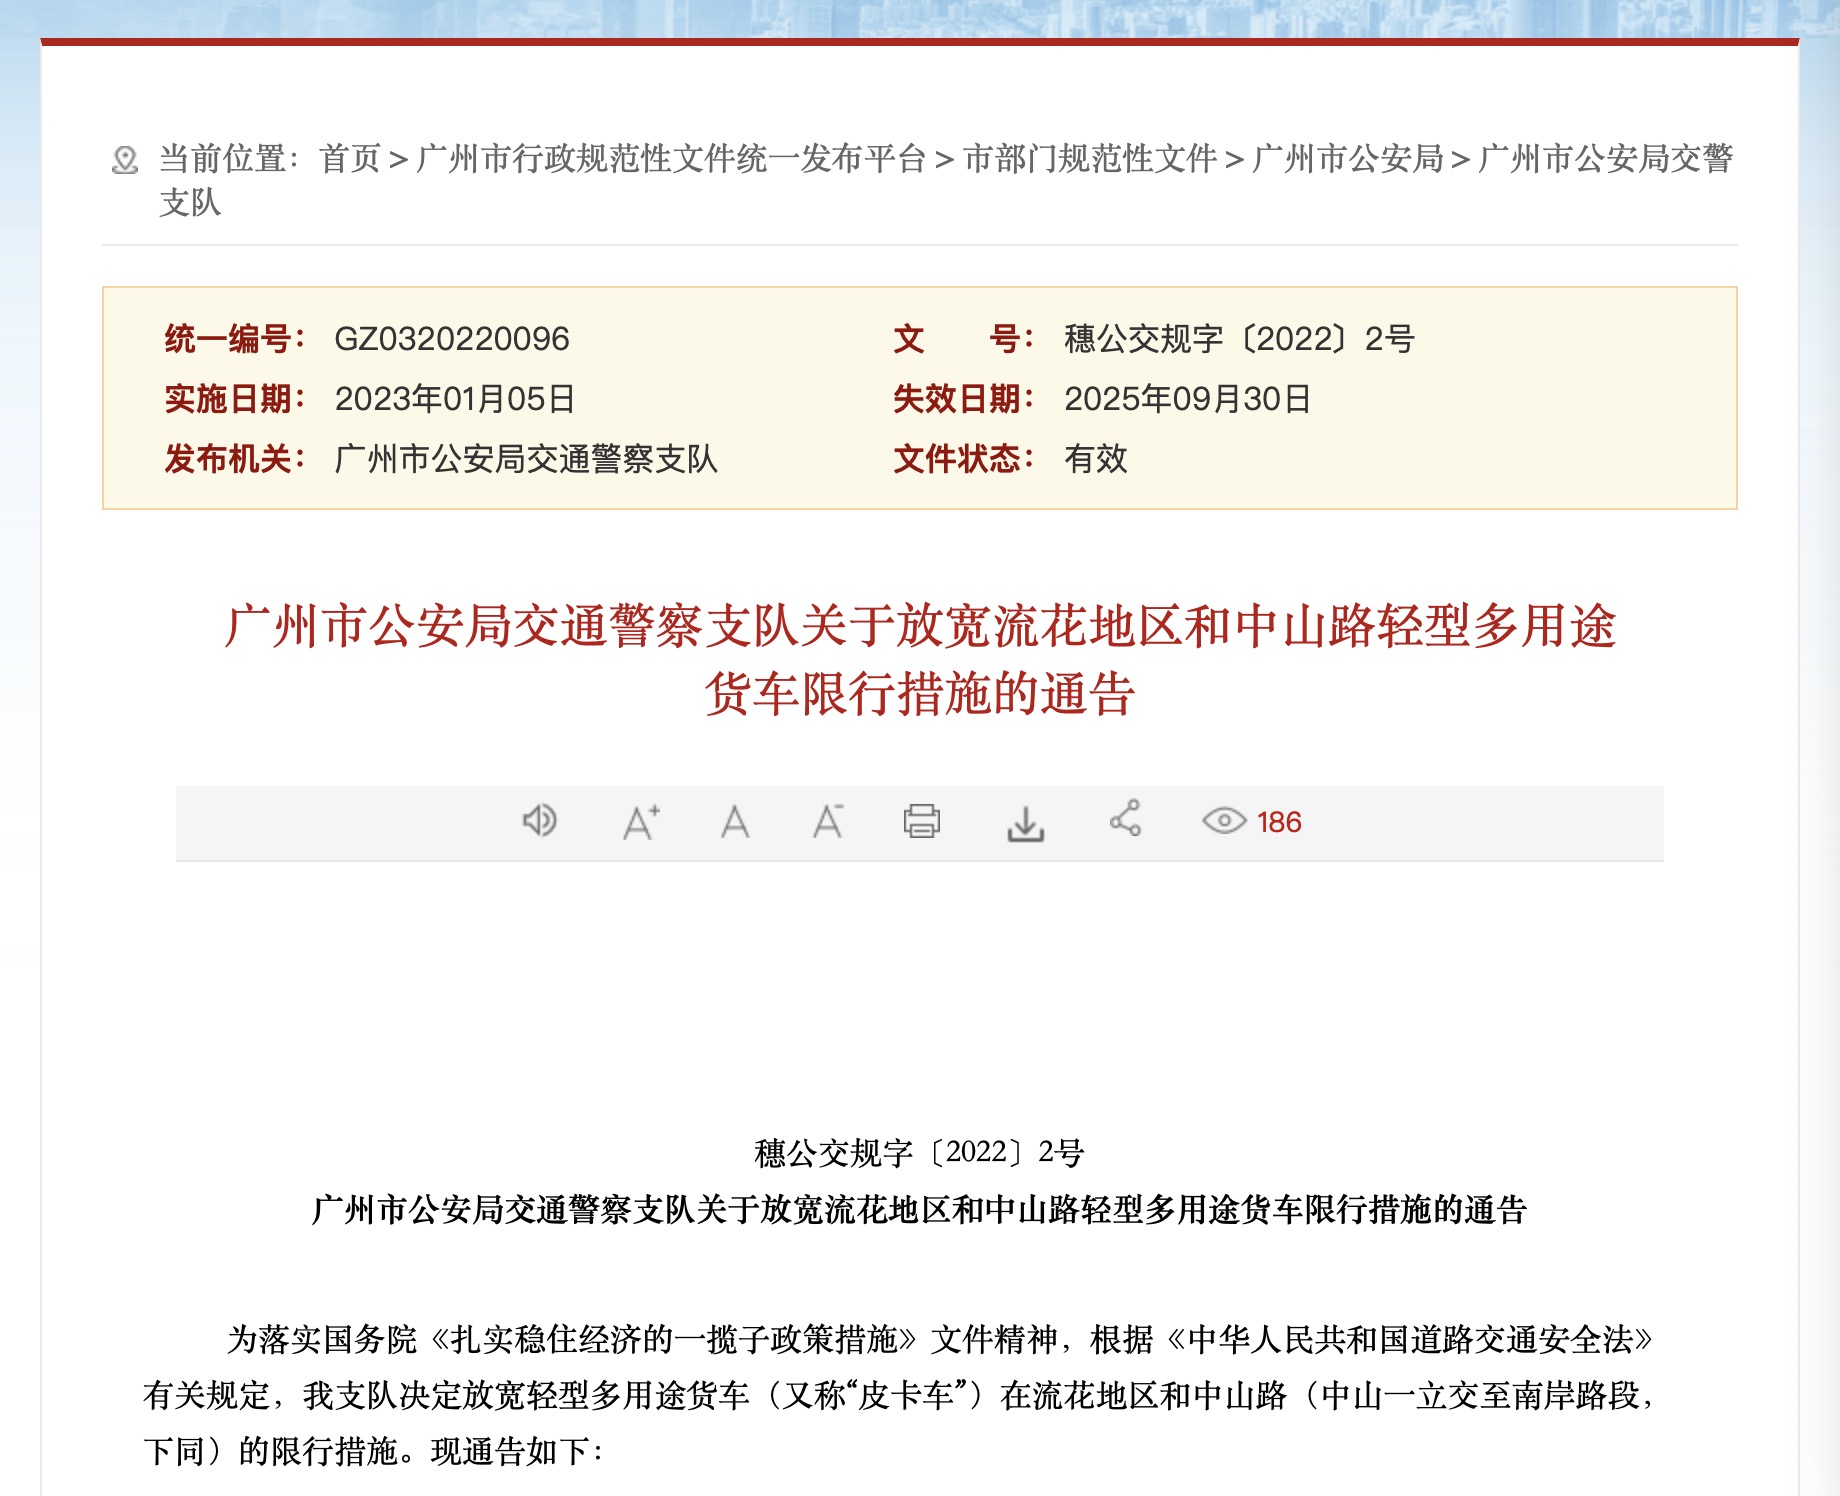Screen dimensions: 1840x1496
Task: Decrease font size with A- icon
Action: pyautogui.click(x=828, y=822)
